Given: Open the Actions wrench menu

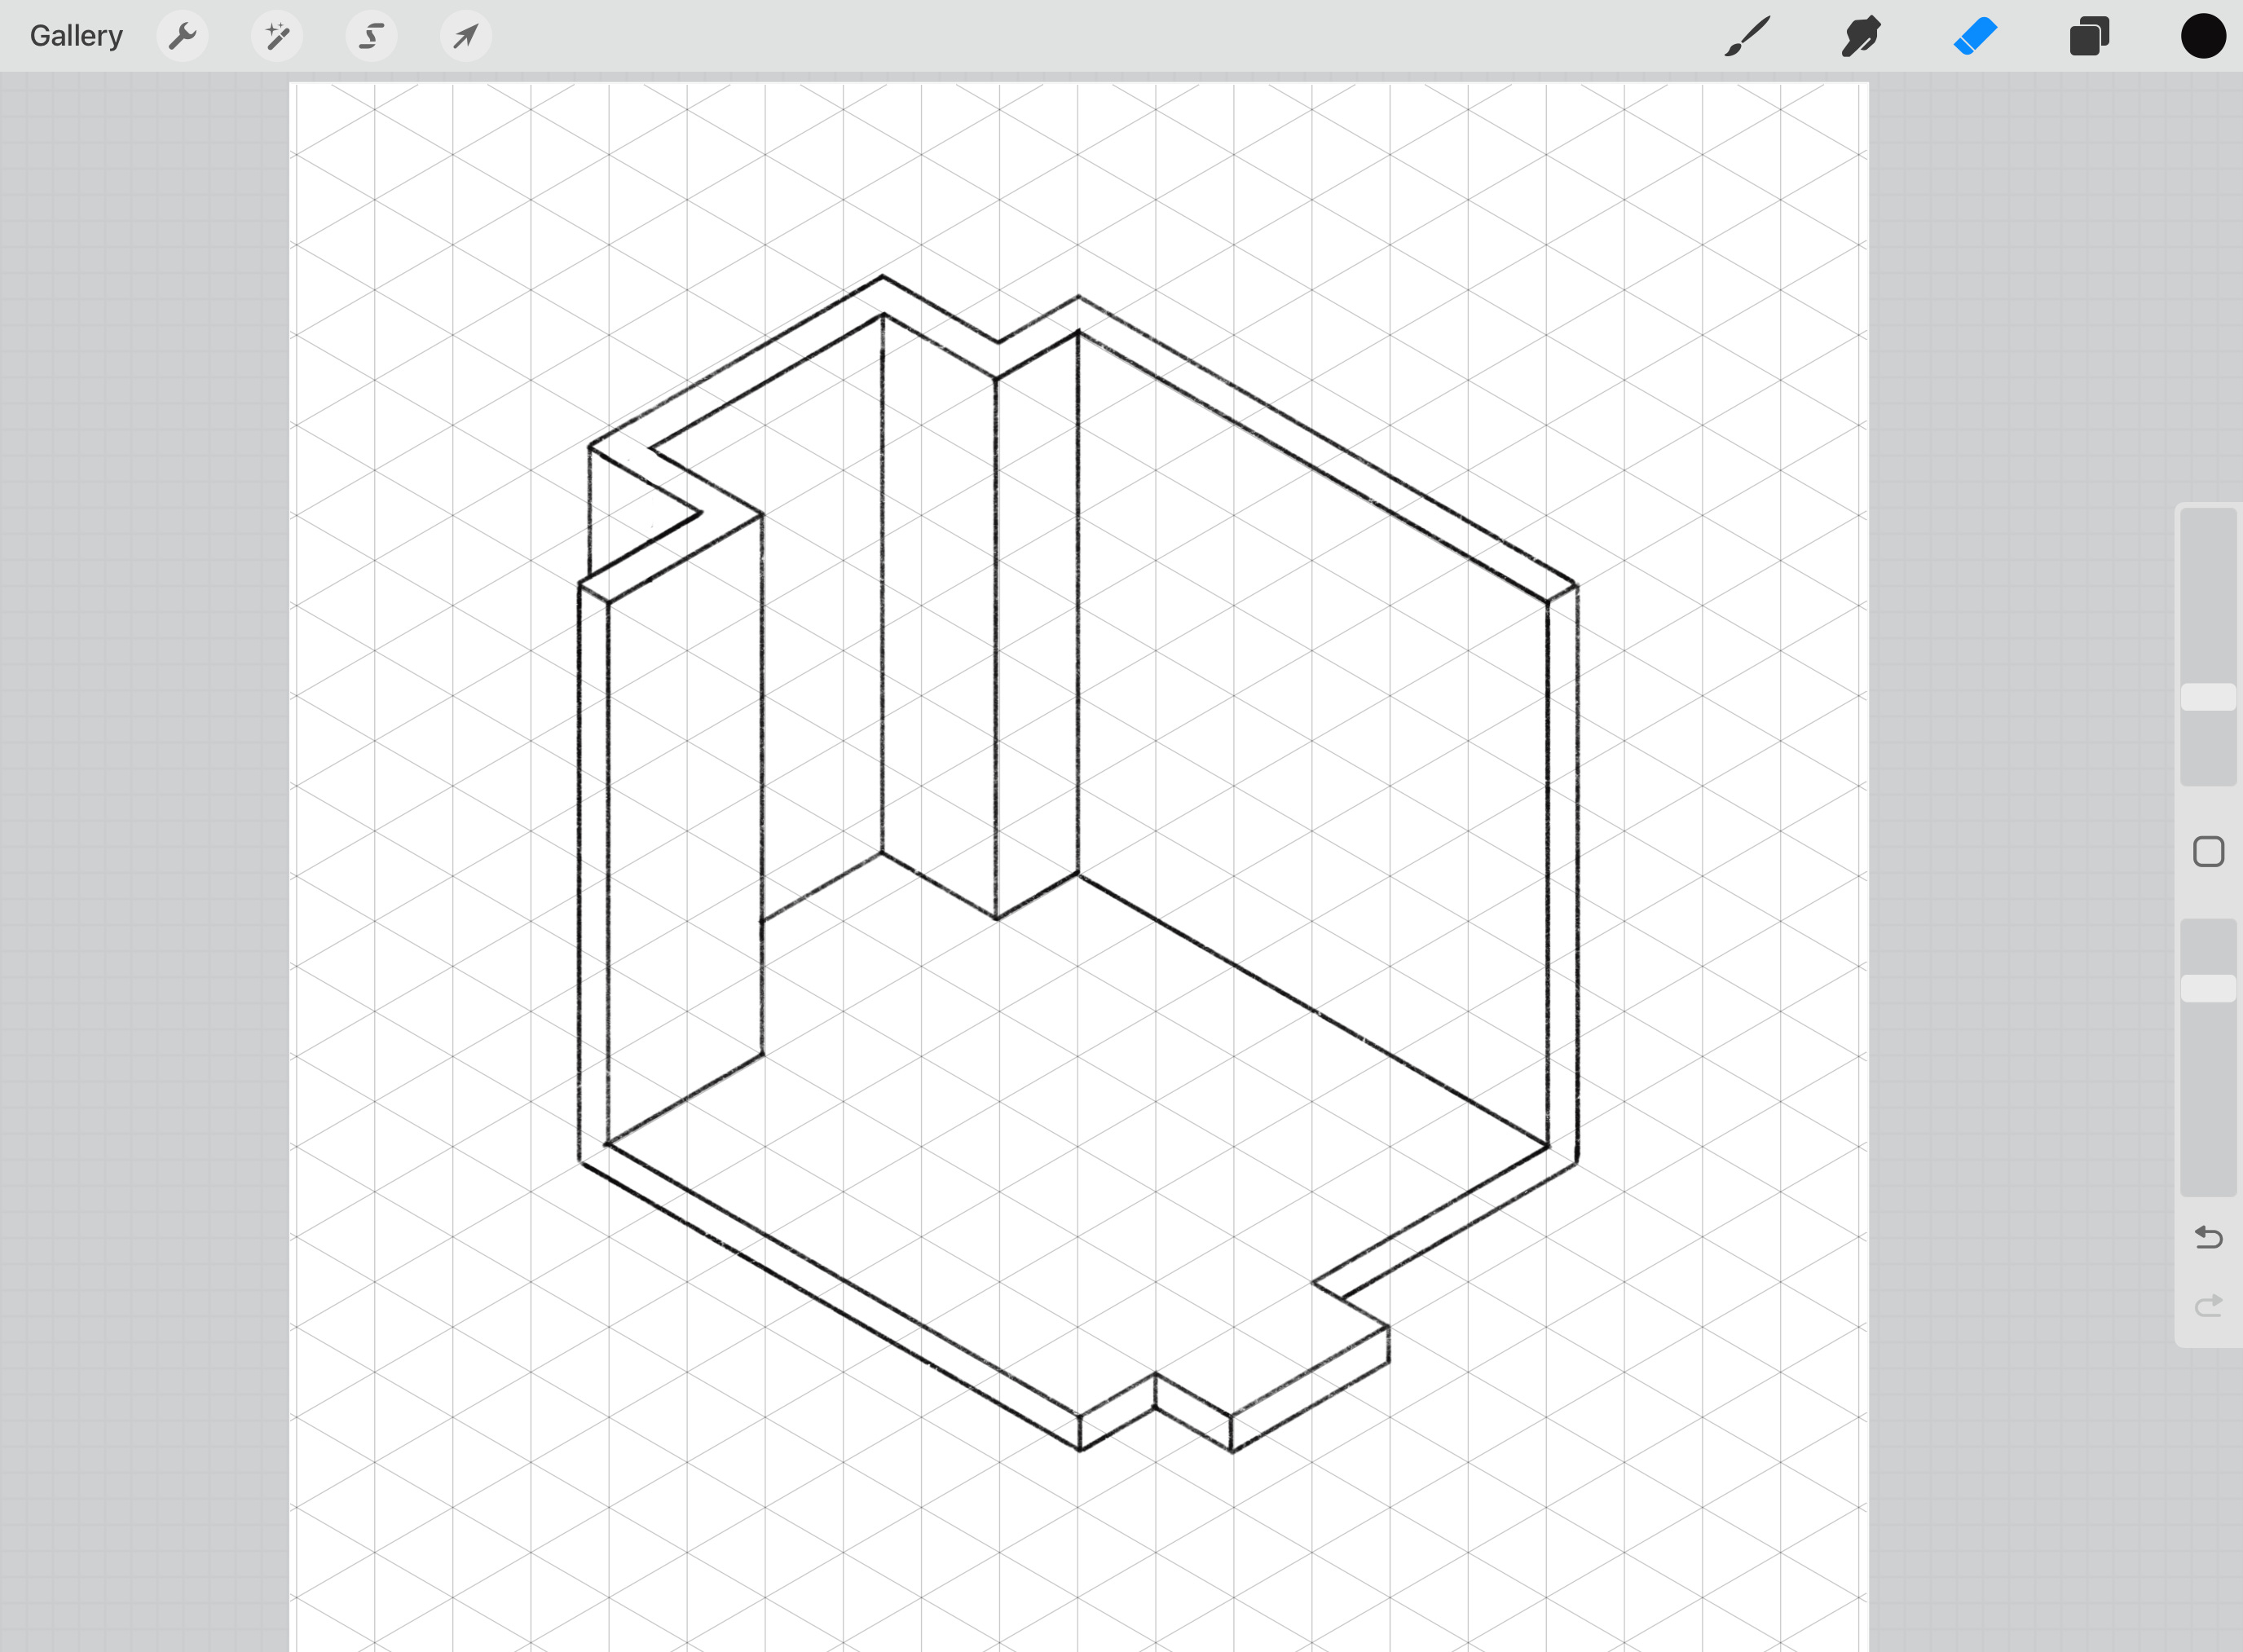Looking at the screenshot, I should (182, 37).
